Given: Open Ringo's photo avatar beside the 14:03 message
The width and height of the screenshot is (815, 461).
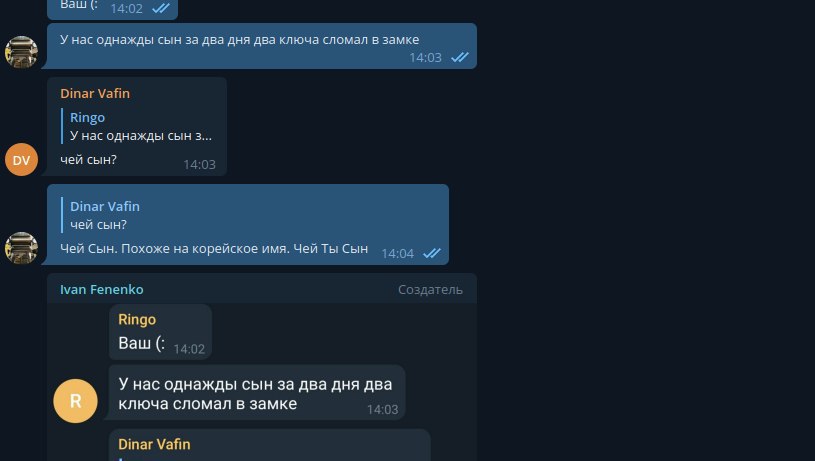Looking at the screenshot, I should [x=21, y=52].
